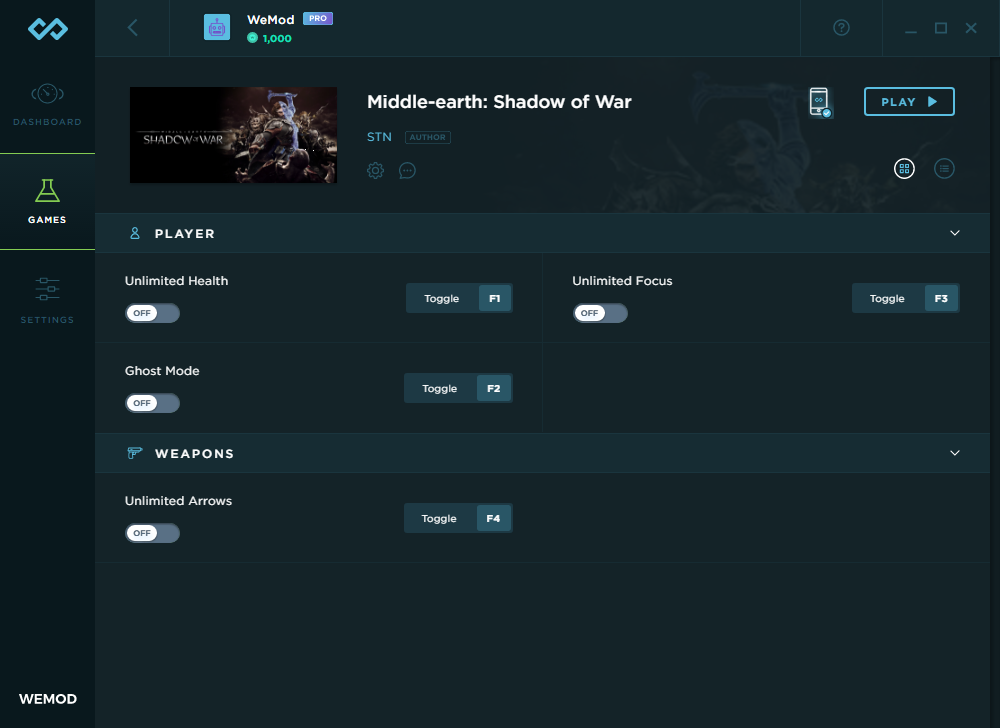Click the 1,000 points coin balance
Viewport: 1000px width, 728px height.
click(x=270, y=38)
